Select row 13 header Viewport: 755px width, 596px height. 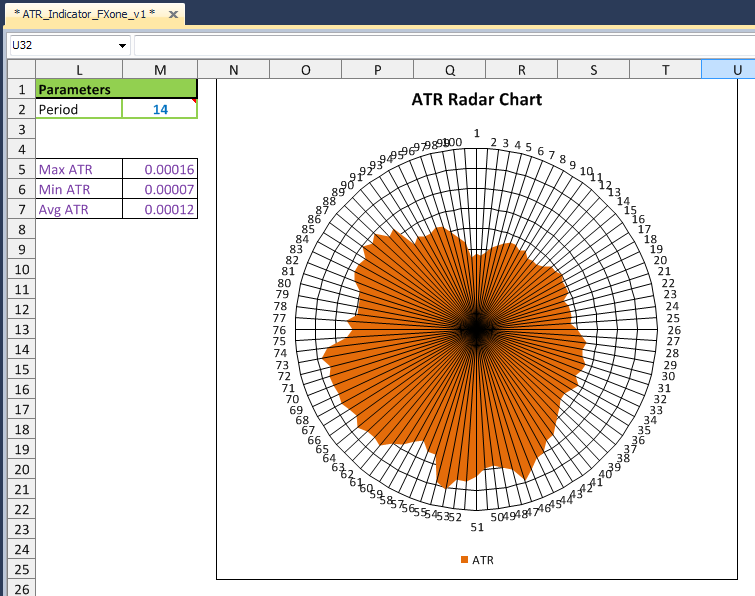tap(20, 329)
